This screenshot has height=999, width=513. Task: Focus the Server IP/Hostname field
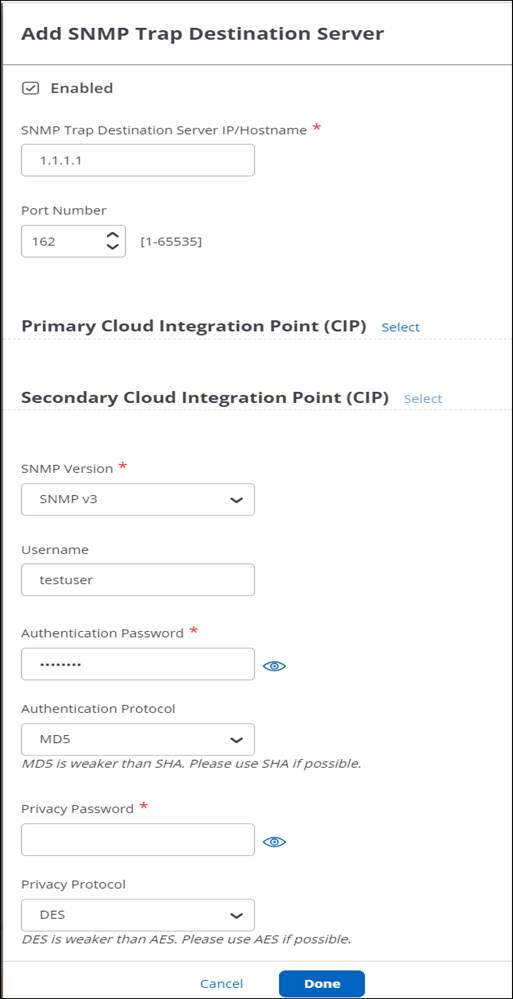(138, 160)
